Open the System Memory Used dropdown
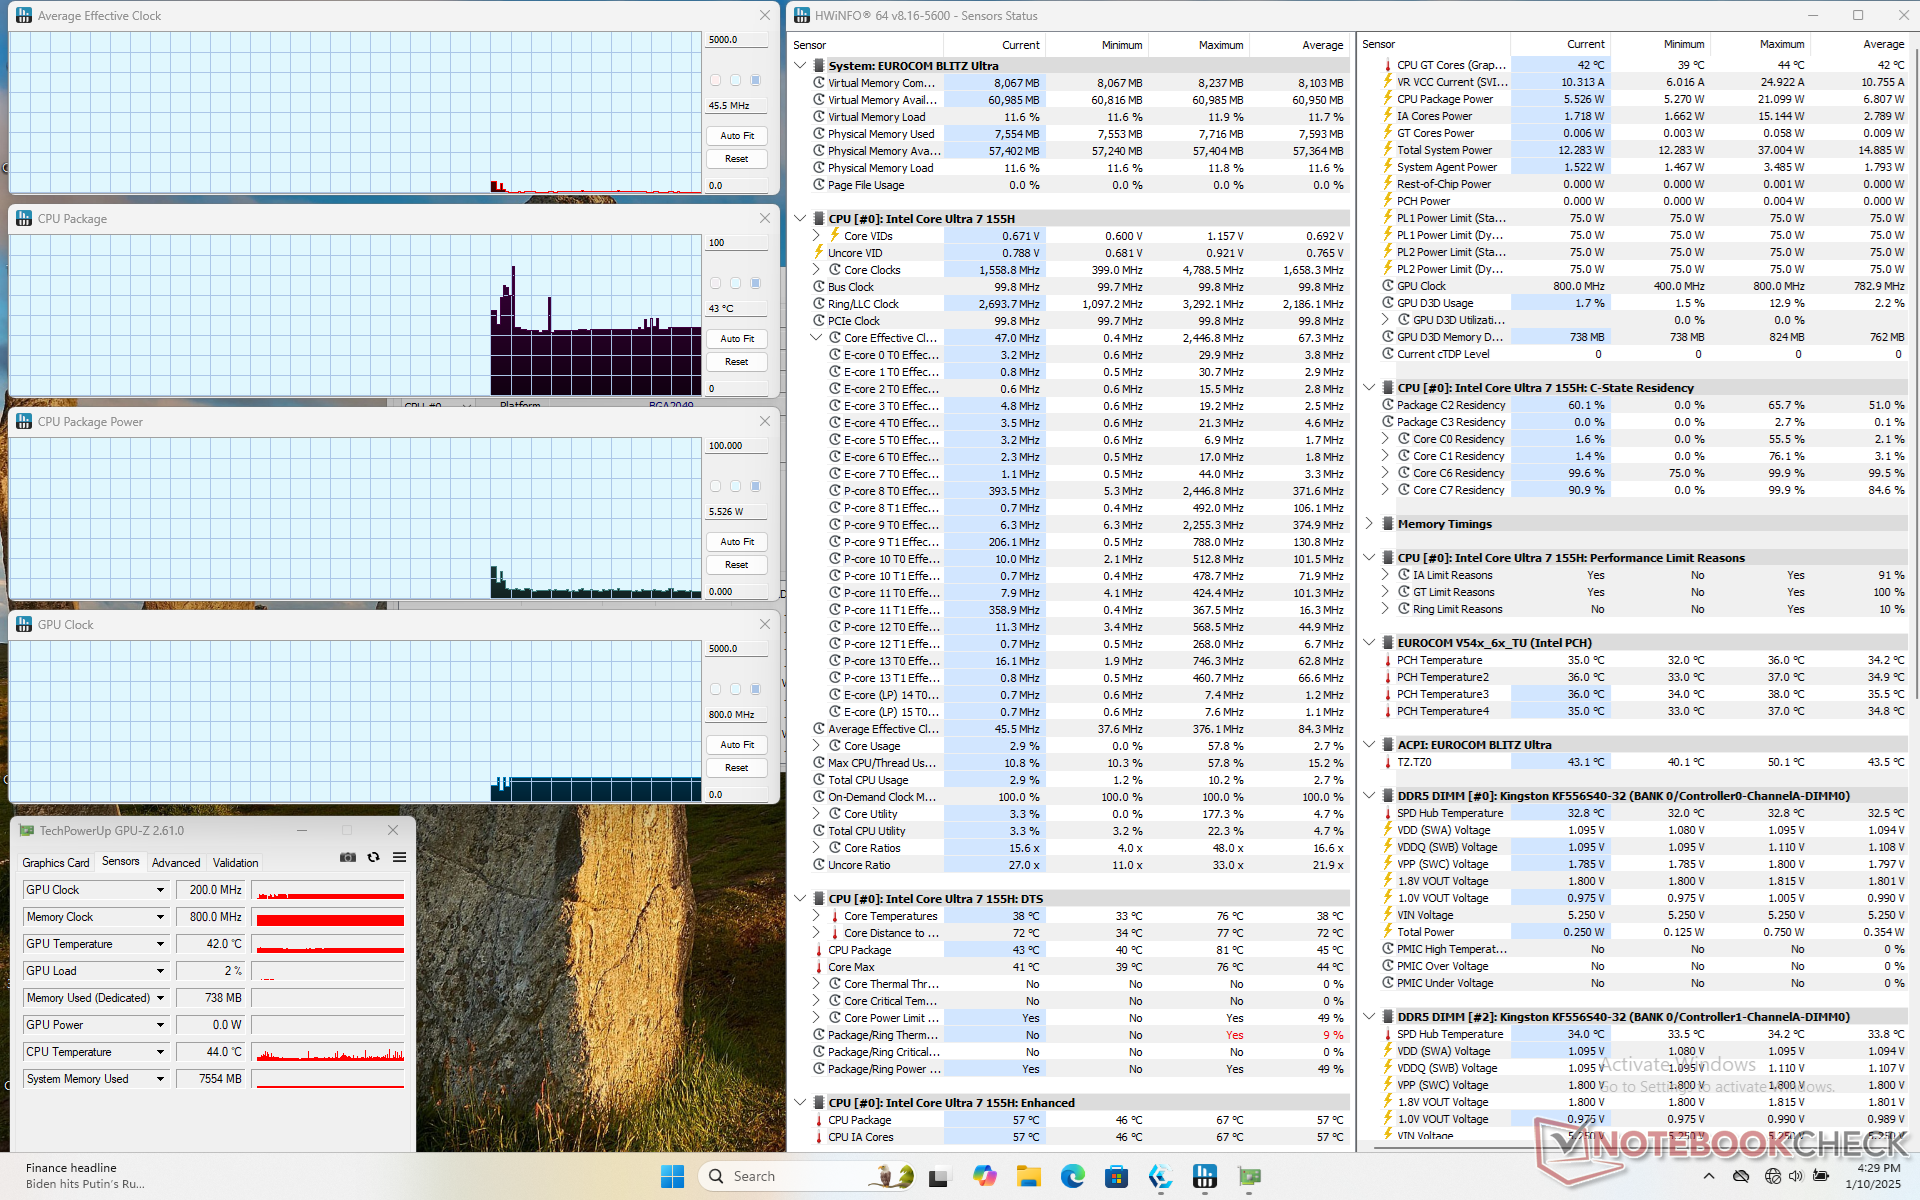This screenshot has width=1920, height=1200. pos(160,1079)
